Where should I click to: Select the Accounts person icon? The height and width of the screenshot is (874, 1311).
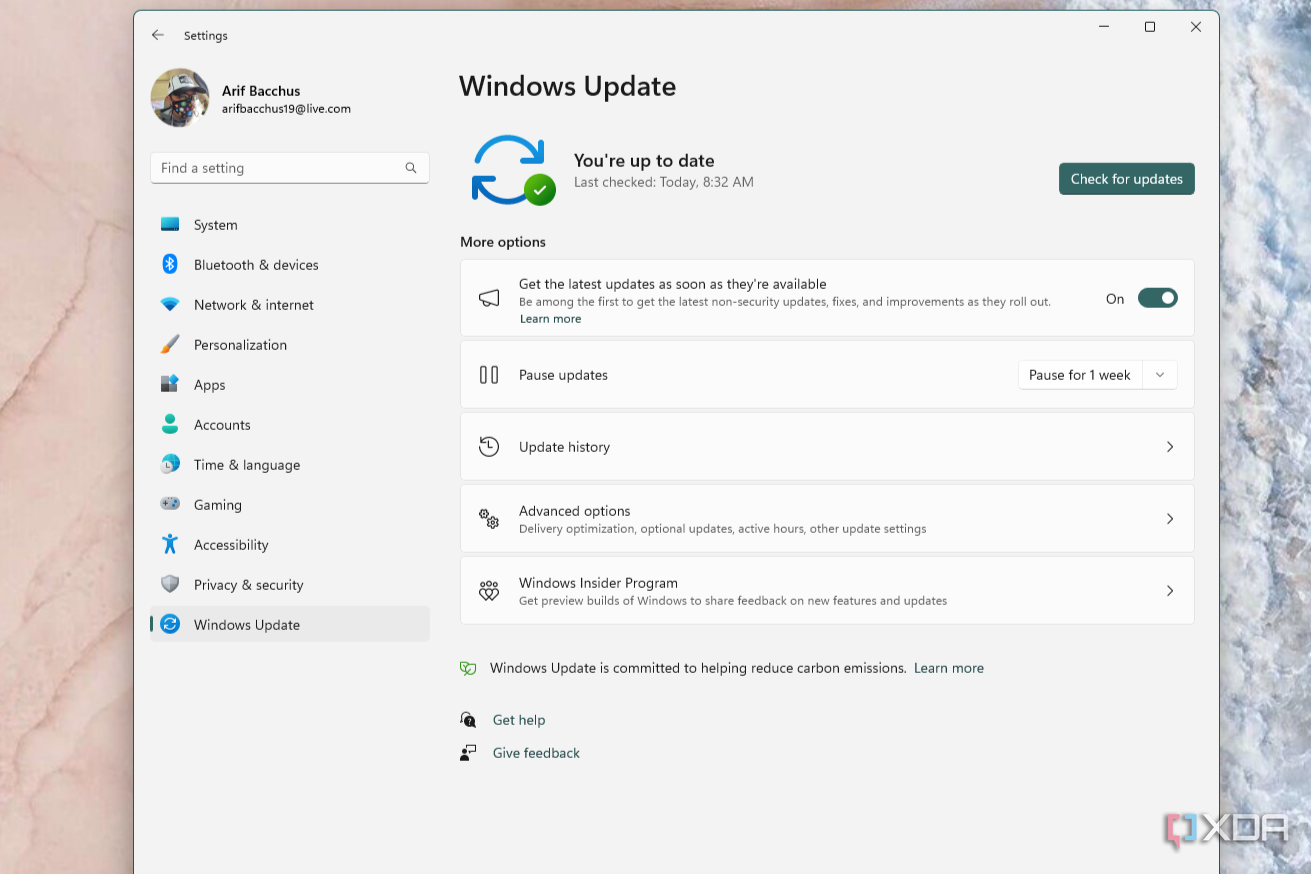tap(170, 424)
